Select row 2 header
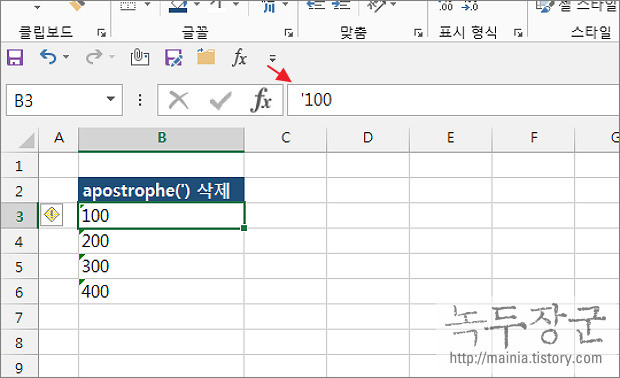 [x=19, y=191]
